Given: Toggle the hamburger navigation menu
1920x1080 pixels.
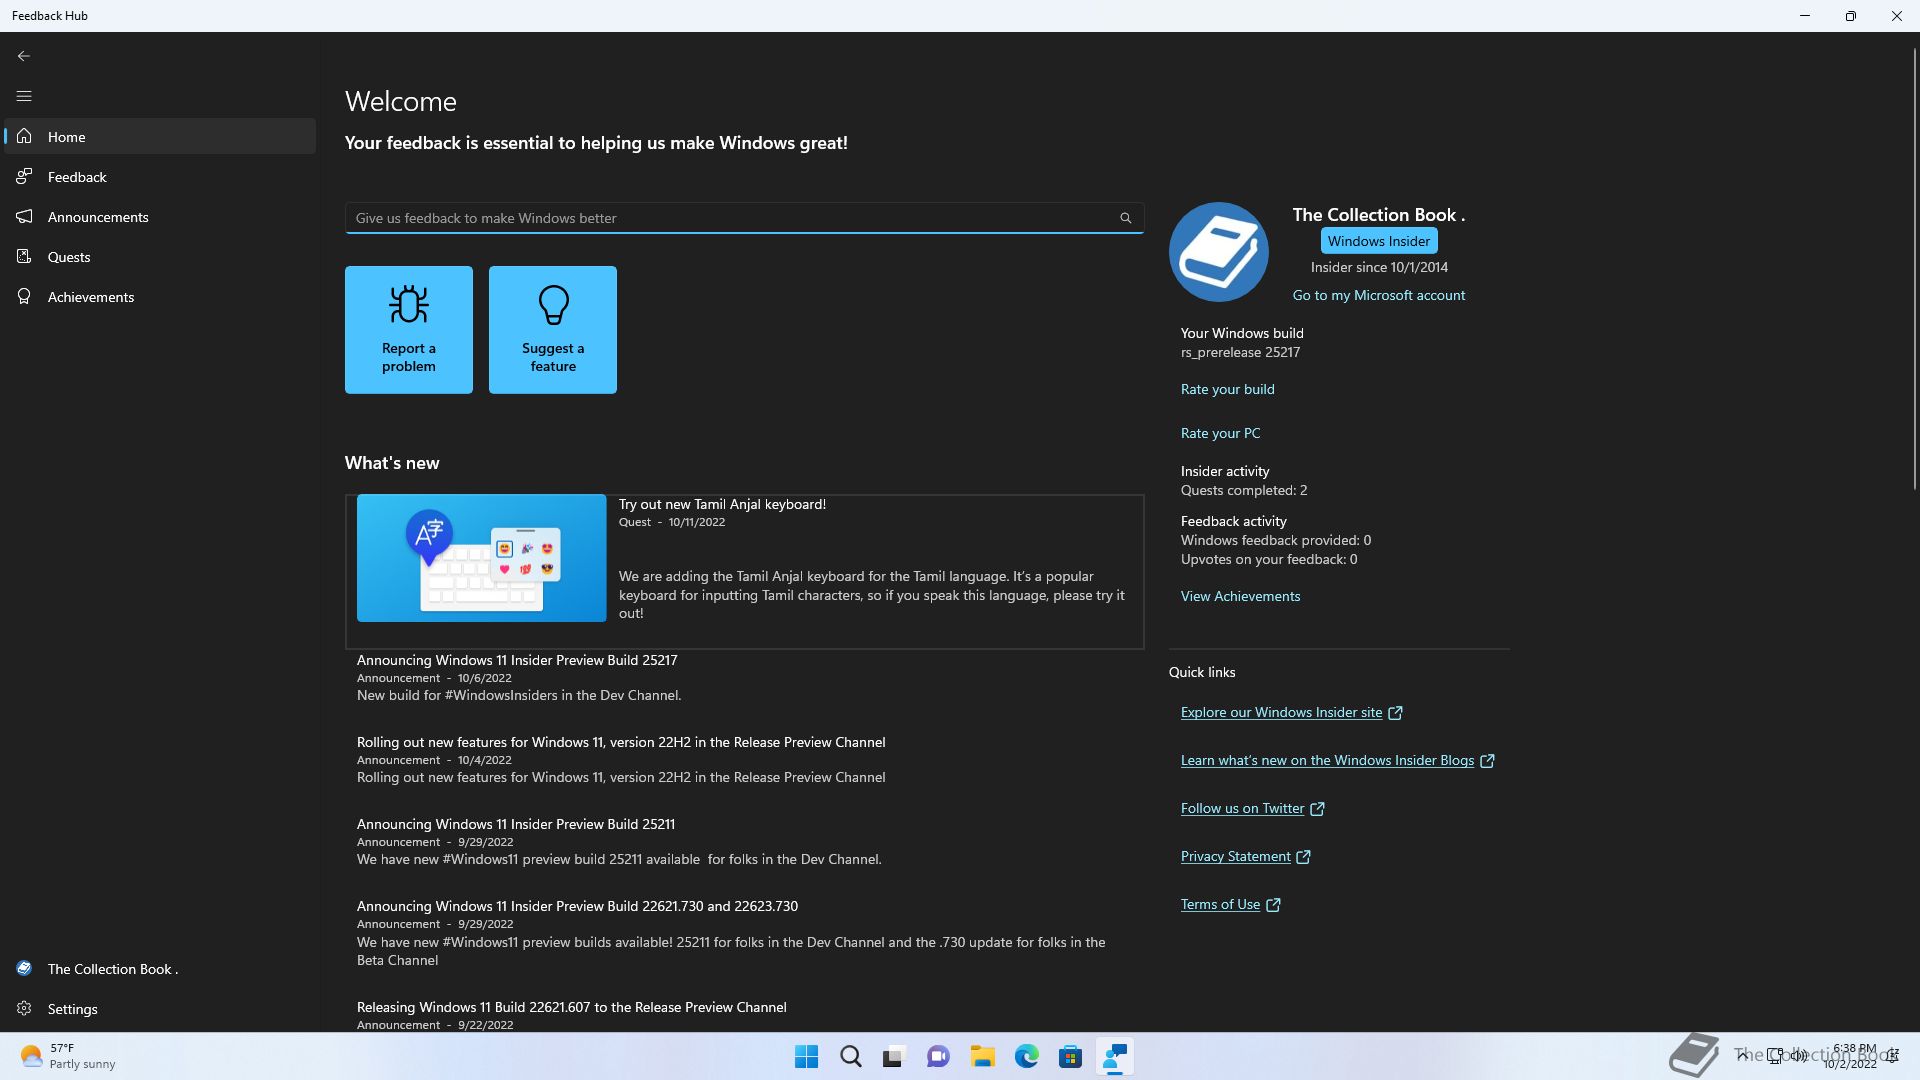Looking at the screenshot, I should [x=24, y=96].
